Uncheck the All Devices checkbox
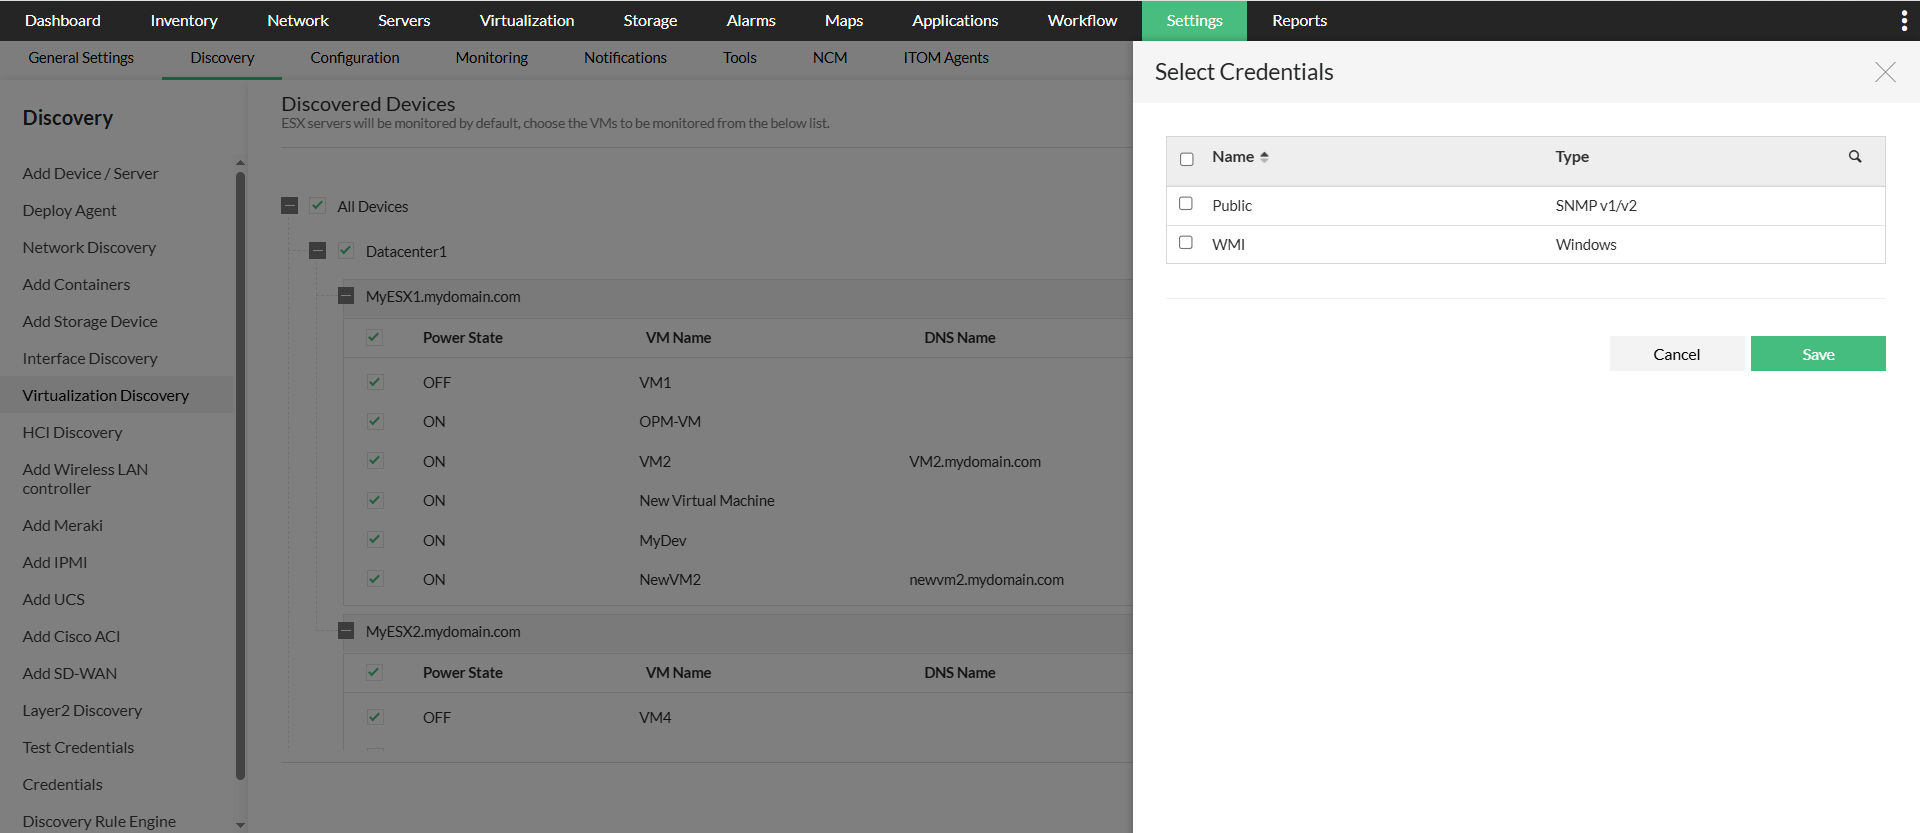Screen dimensions: 1920x833 click(318, 206)
